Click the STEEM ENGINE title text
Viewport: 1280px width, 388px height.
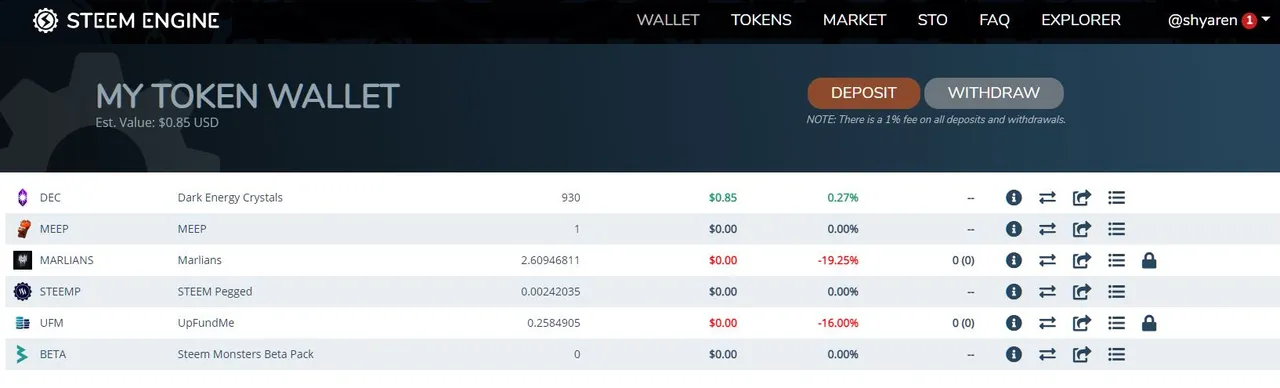(143, 21)
